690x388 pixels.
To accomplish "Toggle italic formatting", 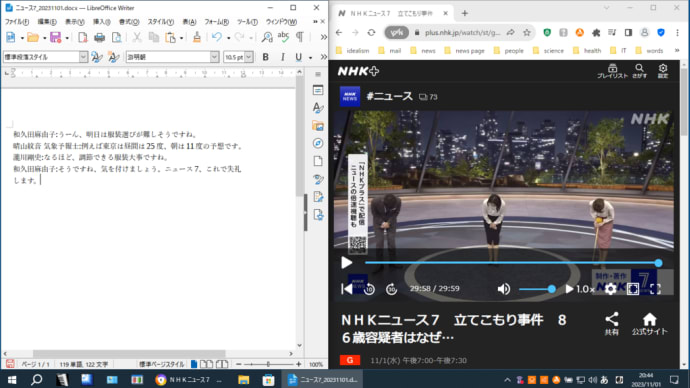I will [283, 57].
